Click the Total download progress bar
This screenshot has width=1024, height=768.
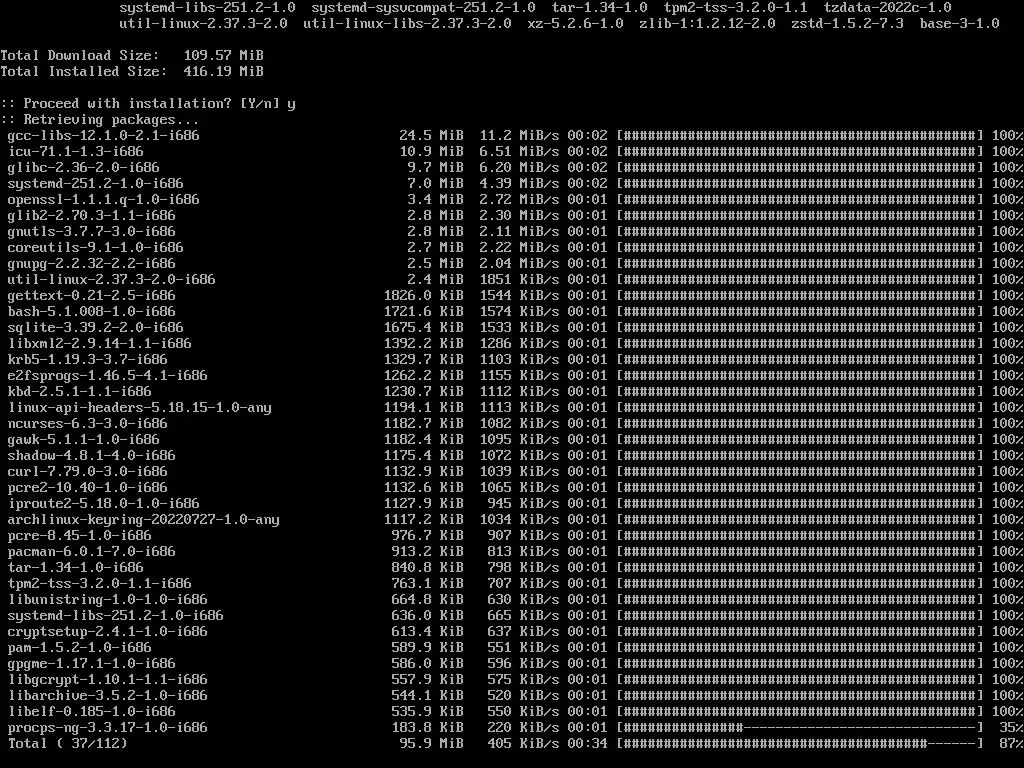pyautogui.click(x=800, y=743)
